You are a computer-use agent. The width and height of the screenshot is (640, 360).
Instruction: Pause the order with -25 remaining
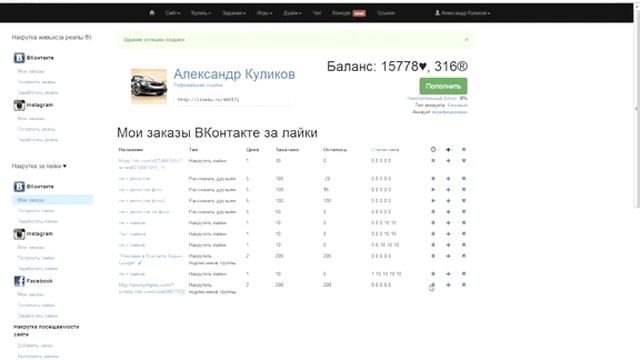click(x=433, y=178)
